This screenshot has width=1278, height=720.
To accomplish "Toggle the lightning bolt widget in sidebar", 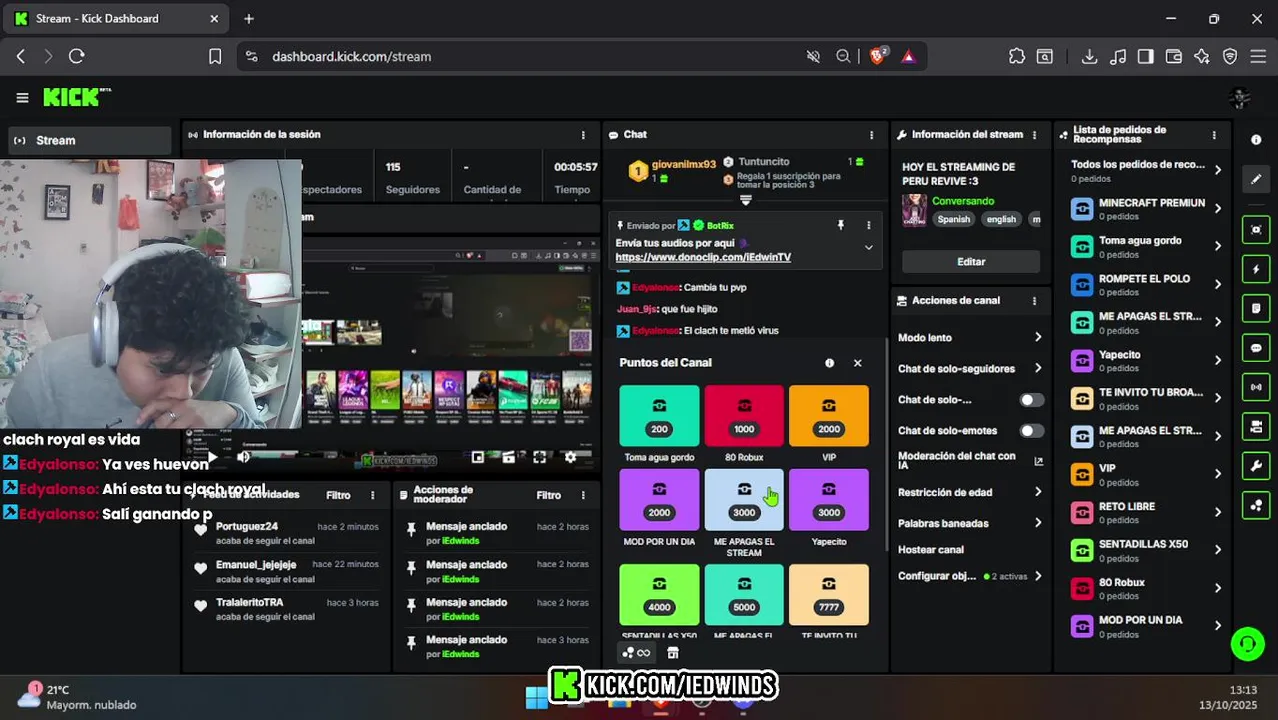I will 1256,270.
